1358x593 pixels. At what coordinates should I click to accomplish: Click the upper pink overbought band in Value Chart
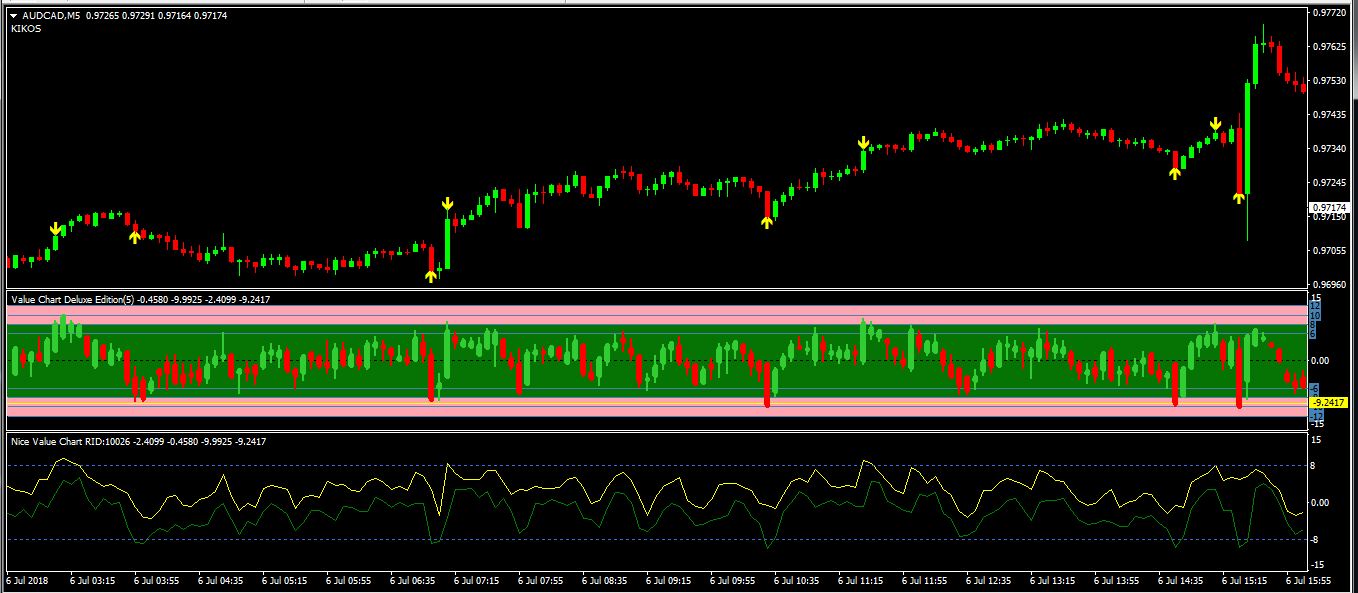600,312
